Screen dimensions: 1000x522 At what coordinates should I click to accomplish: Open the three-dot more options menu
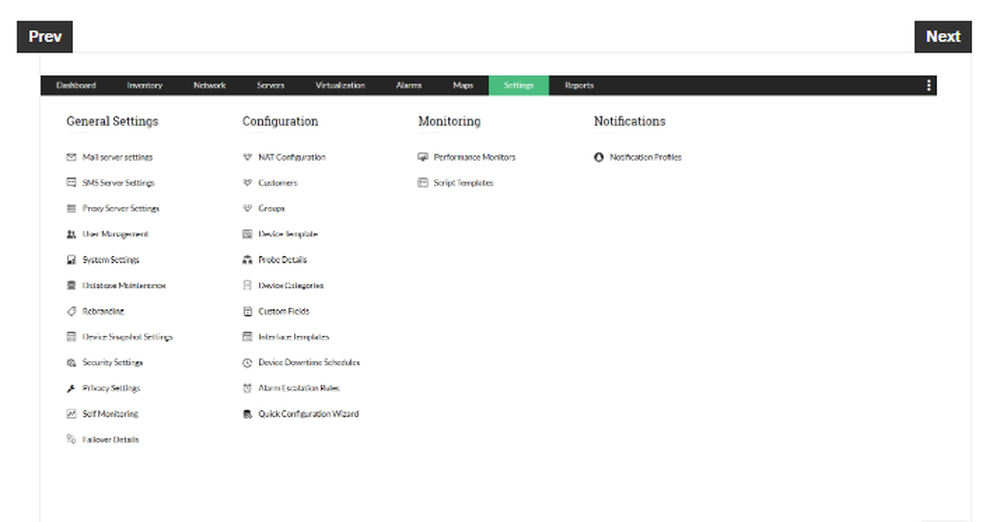pos(929,86)
